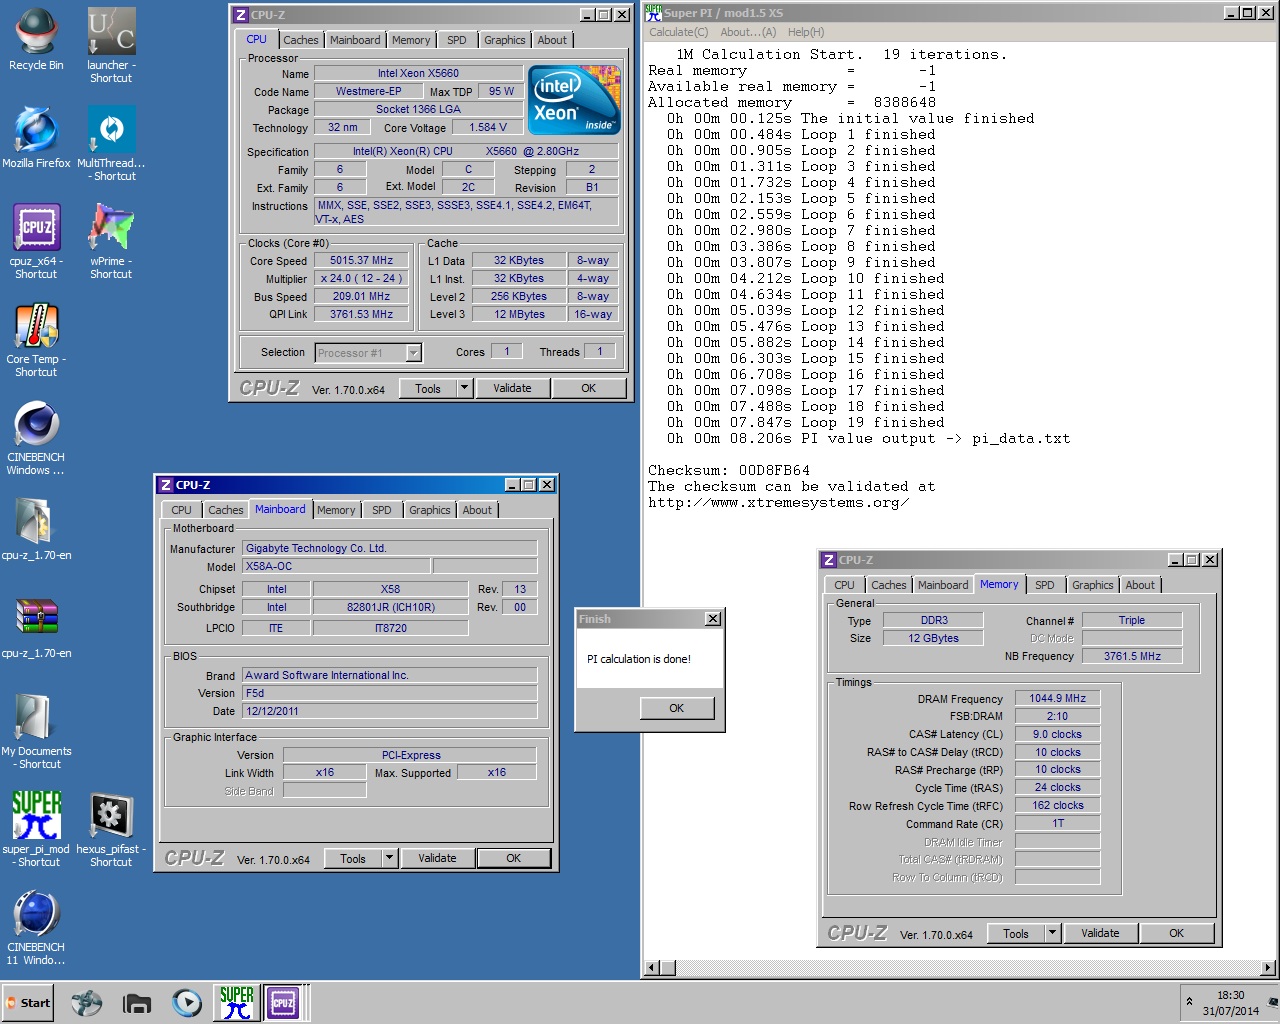The image size is (1280, 1024).
Task: Open Tools dropdown arrow in Memory window
Action: [1052, 933]
